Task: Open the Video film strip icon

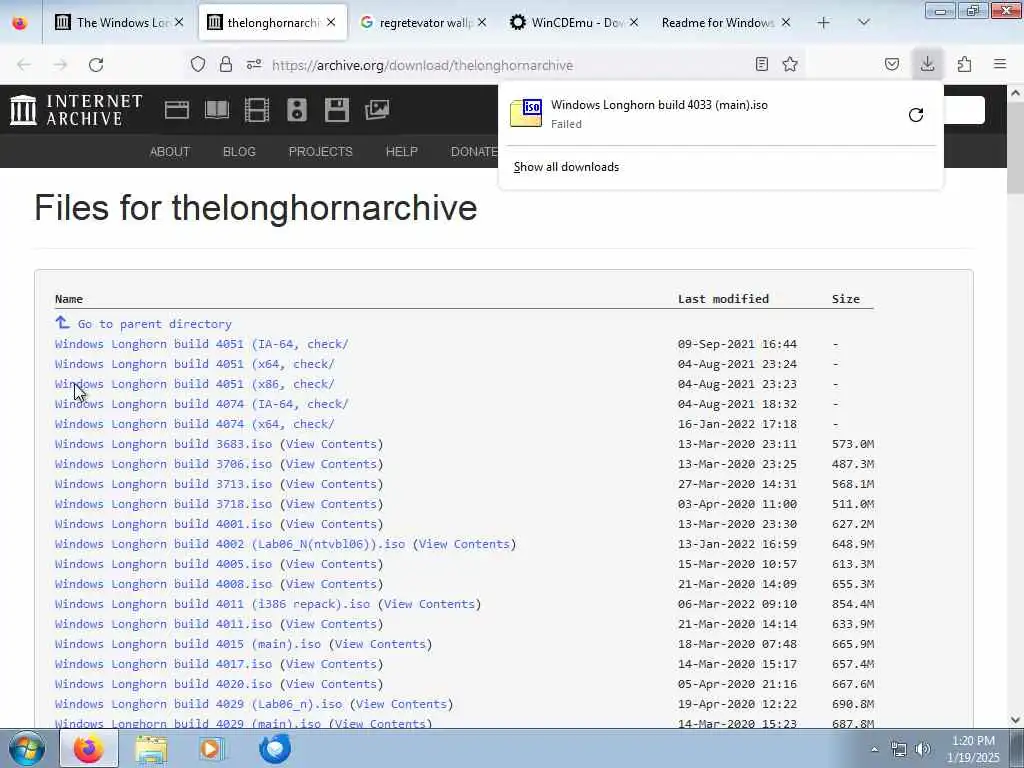Action: tap(257, 110)
